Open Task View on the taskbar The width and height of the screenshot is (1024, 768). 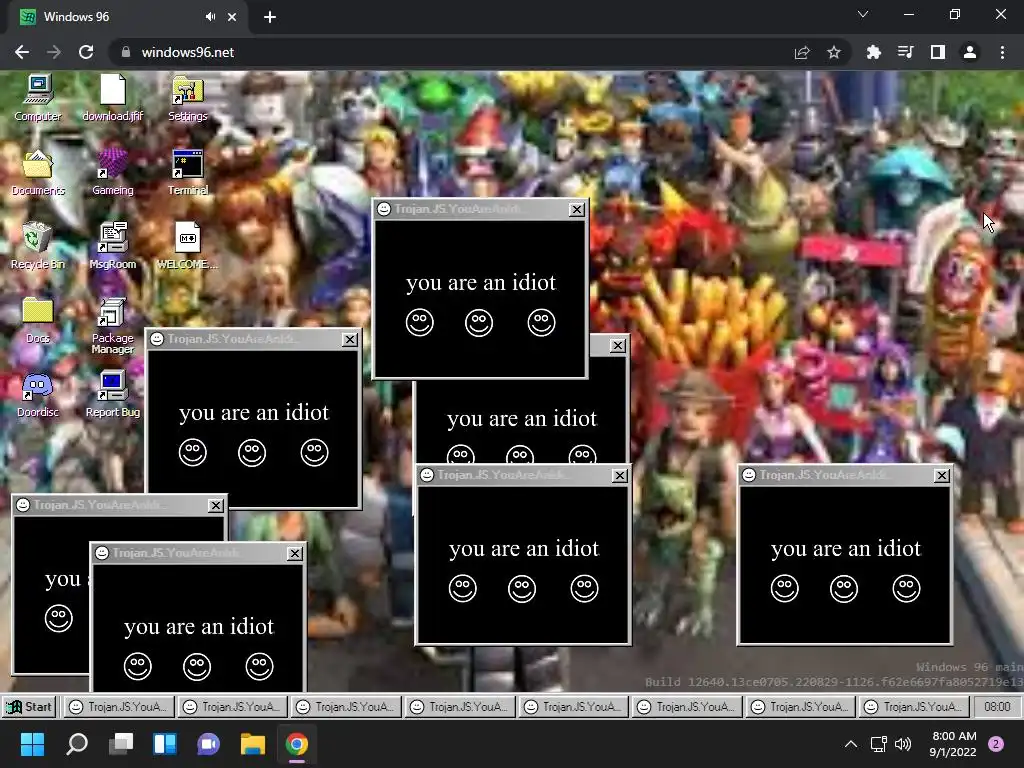tap(121, 744)
